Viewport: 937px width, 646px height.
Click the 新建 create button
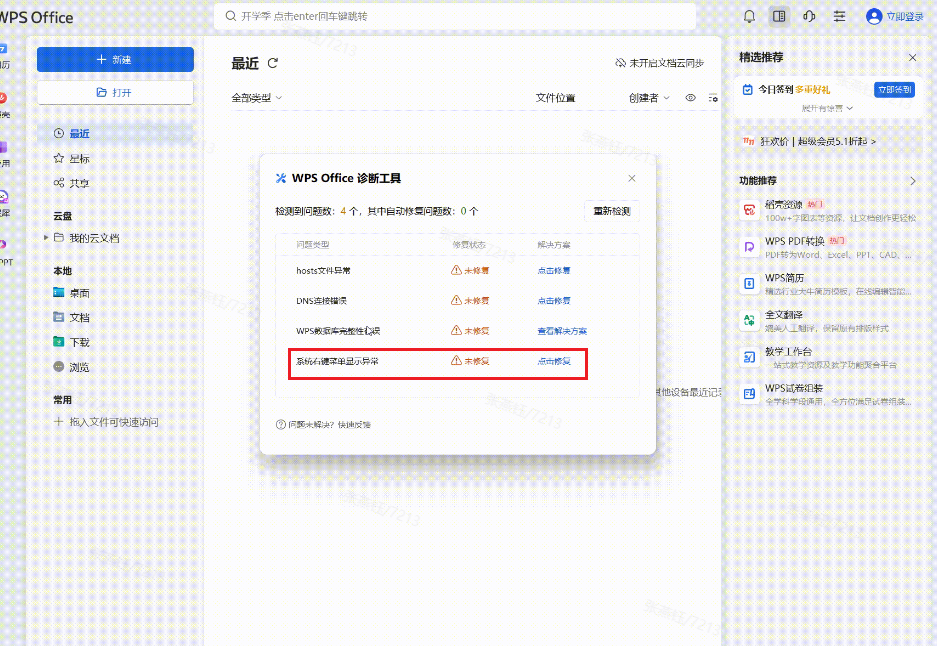[115, 59]
